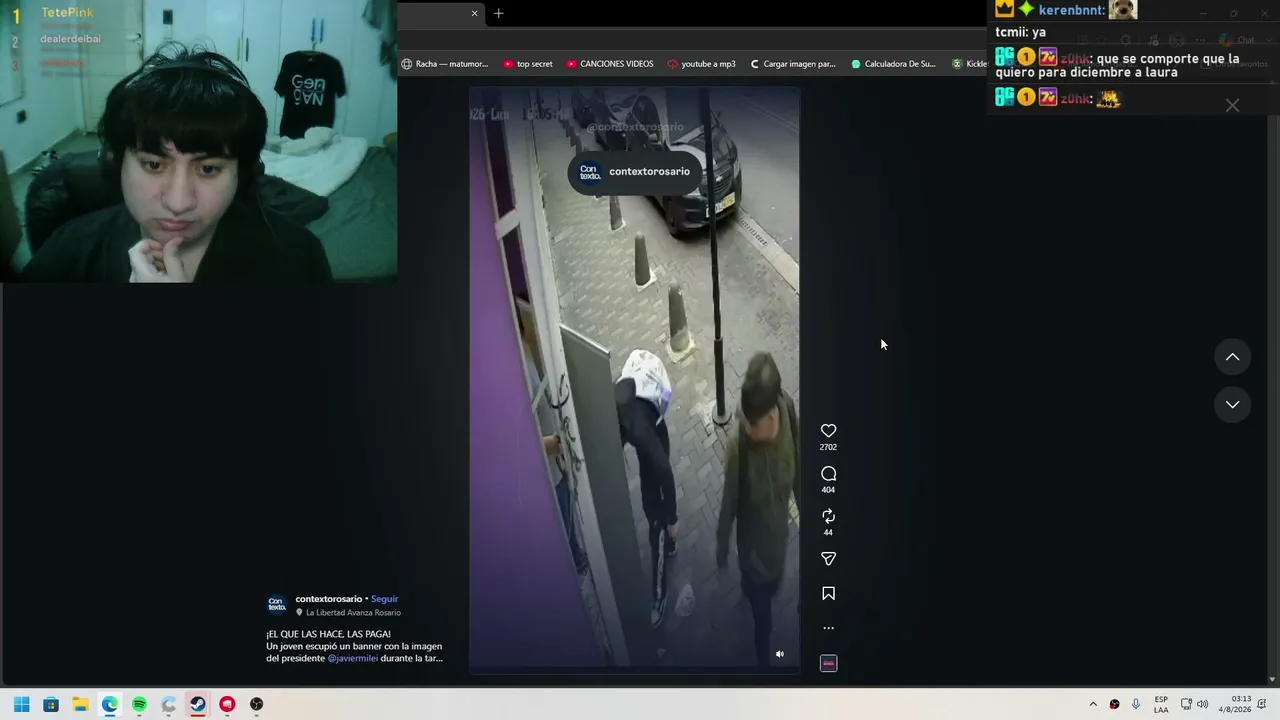Expand the system tray hidden icons chevron
Image resolution: width=1280 pixels, height=720 pixels.
[x=1093, y=704]
